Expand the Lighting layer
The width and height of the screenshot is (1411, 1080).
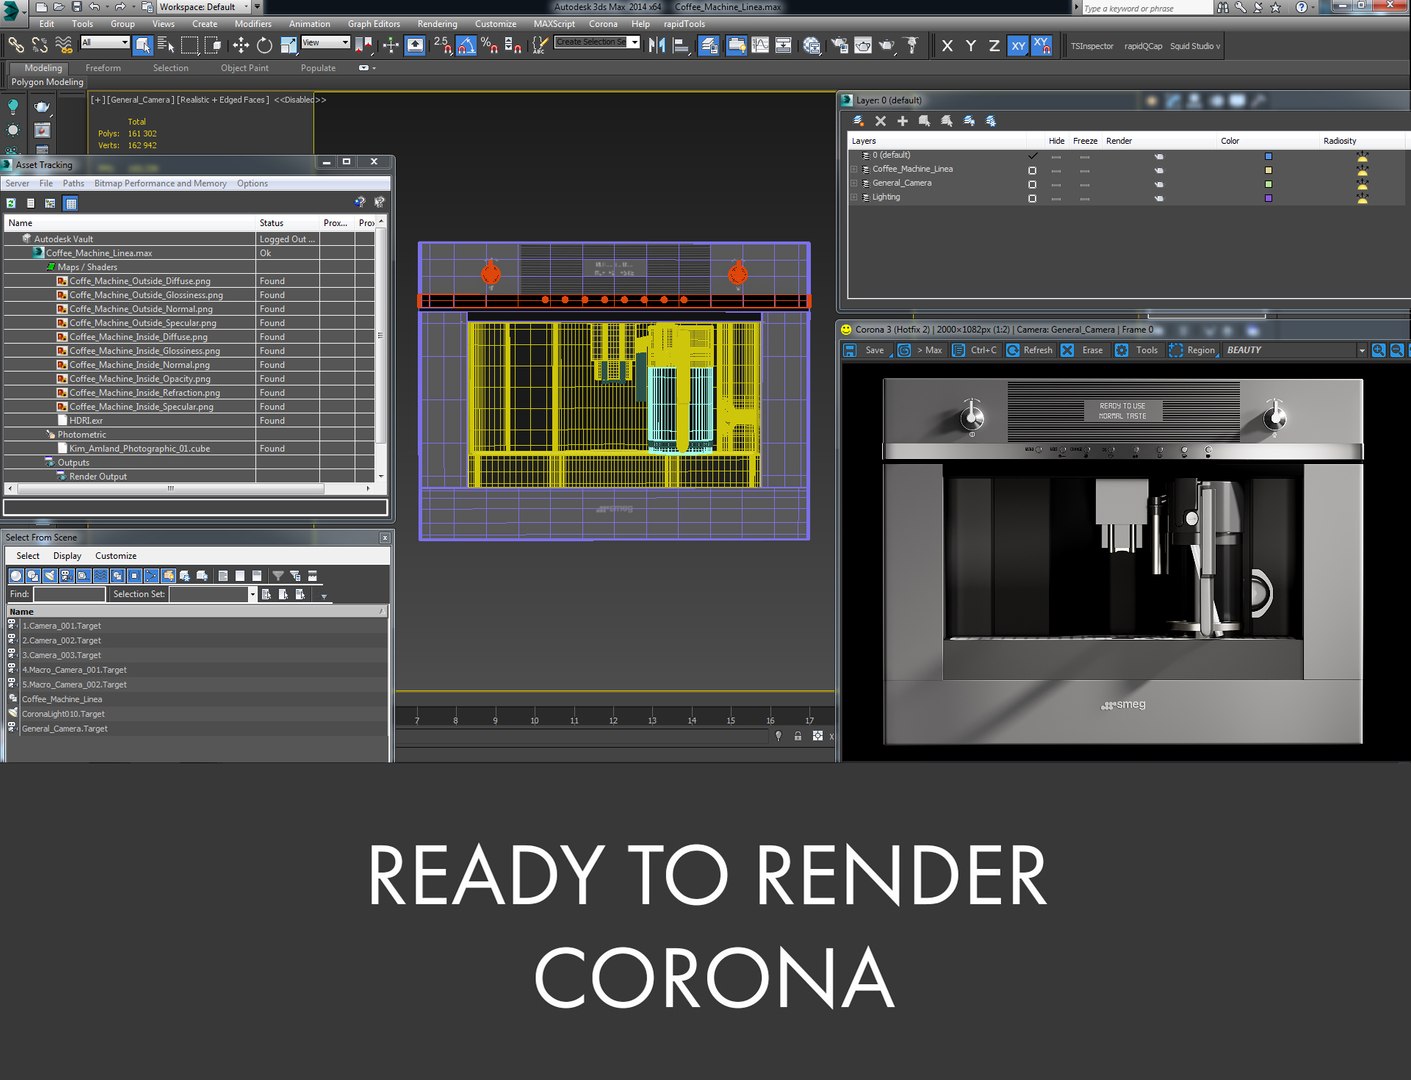853,198
